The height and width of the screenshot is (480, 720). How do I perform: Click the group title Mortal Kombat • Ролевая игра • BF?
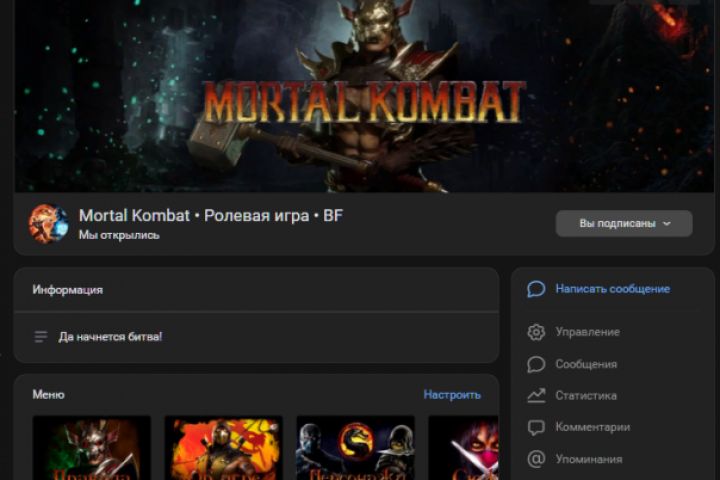coord(211,215)
